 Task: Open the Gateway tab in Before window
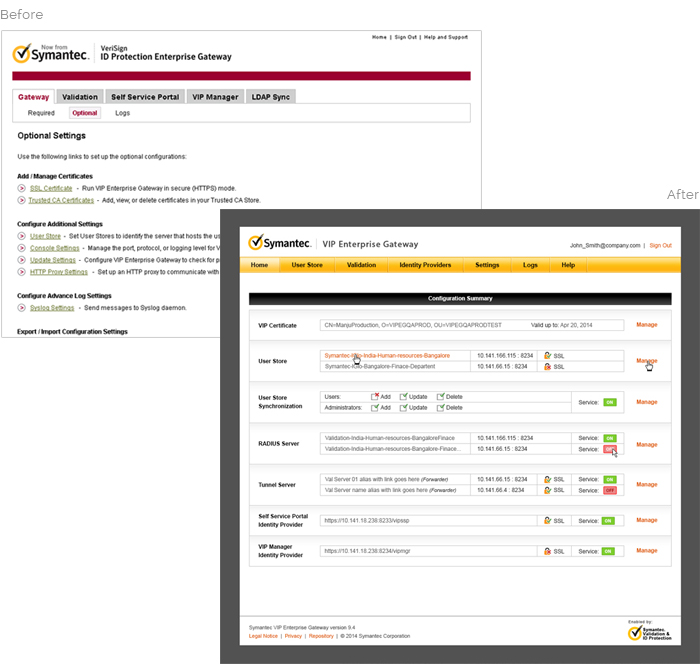[x=33, y=97]
